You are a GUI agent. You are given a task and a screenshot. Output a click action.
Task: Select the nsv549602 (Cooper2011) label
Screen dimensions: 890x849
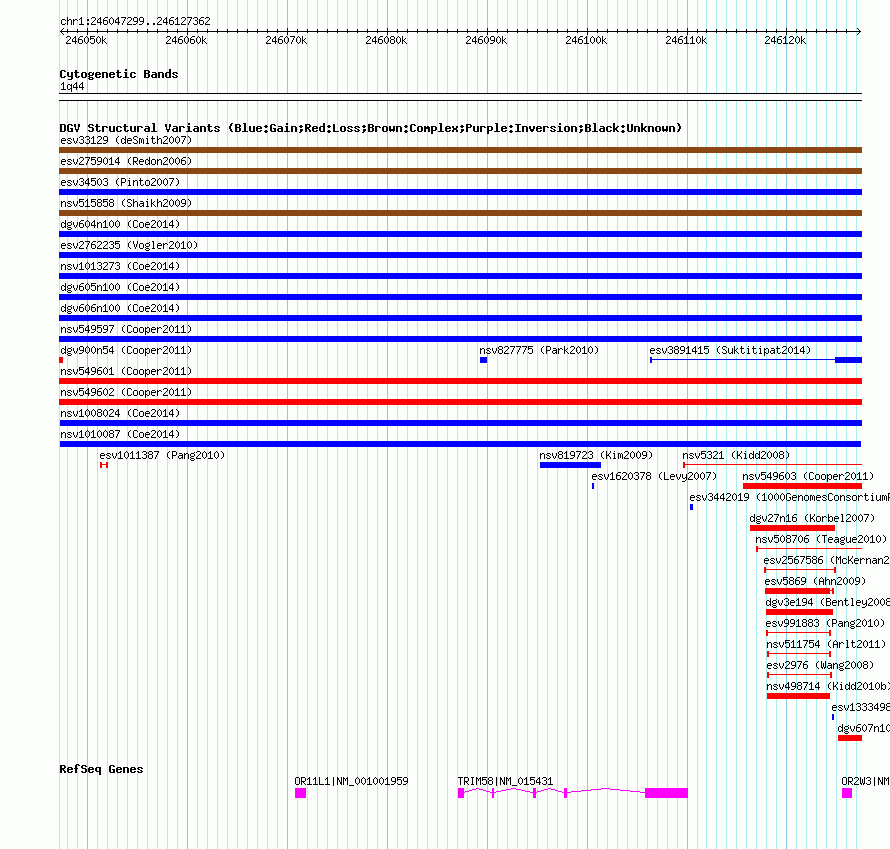[126, 392]
